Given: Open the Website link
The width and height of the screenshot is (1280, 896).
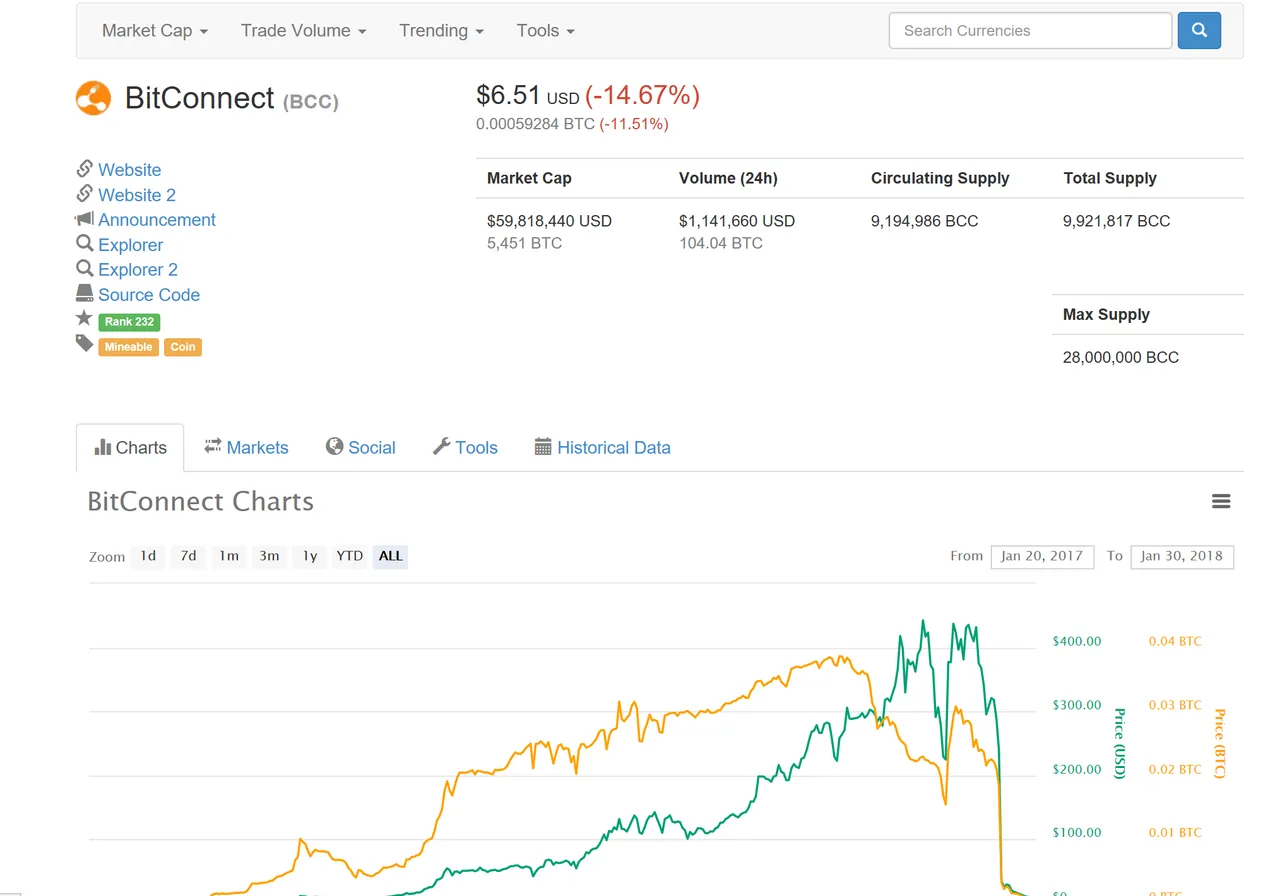Looking at the screenshot, I should coord(129,170).
